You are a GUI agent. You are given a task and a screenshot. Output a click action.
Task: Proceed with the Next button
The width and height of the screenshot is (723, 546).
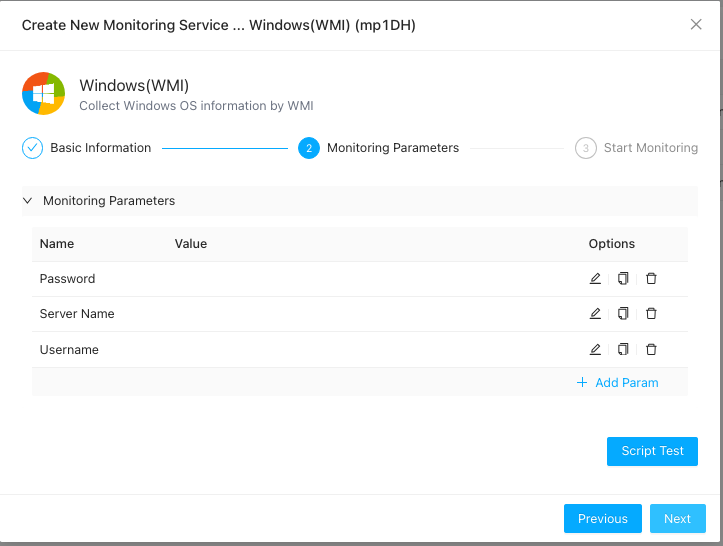(677, 519)
